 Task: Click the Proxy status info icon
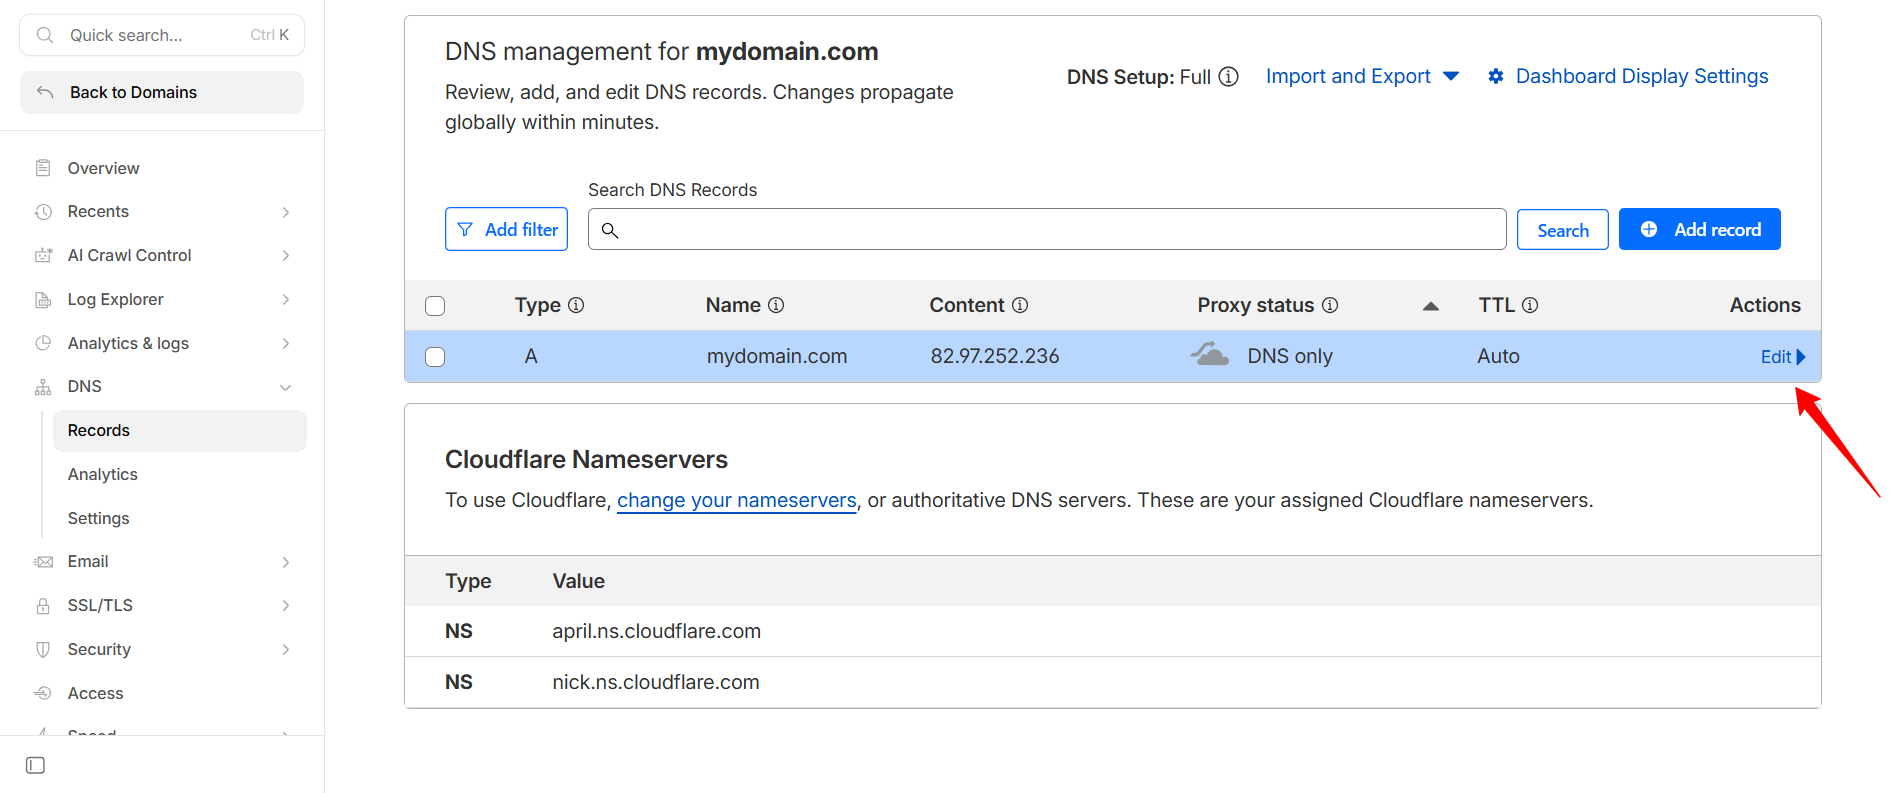(x=1330, y=305)
